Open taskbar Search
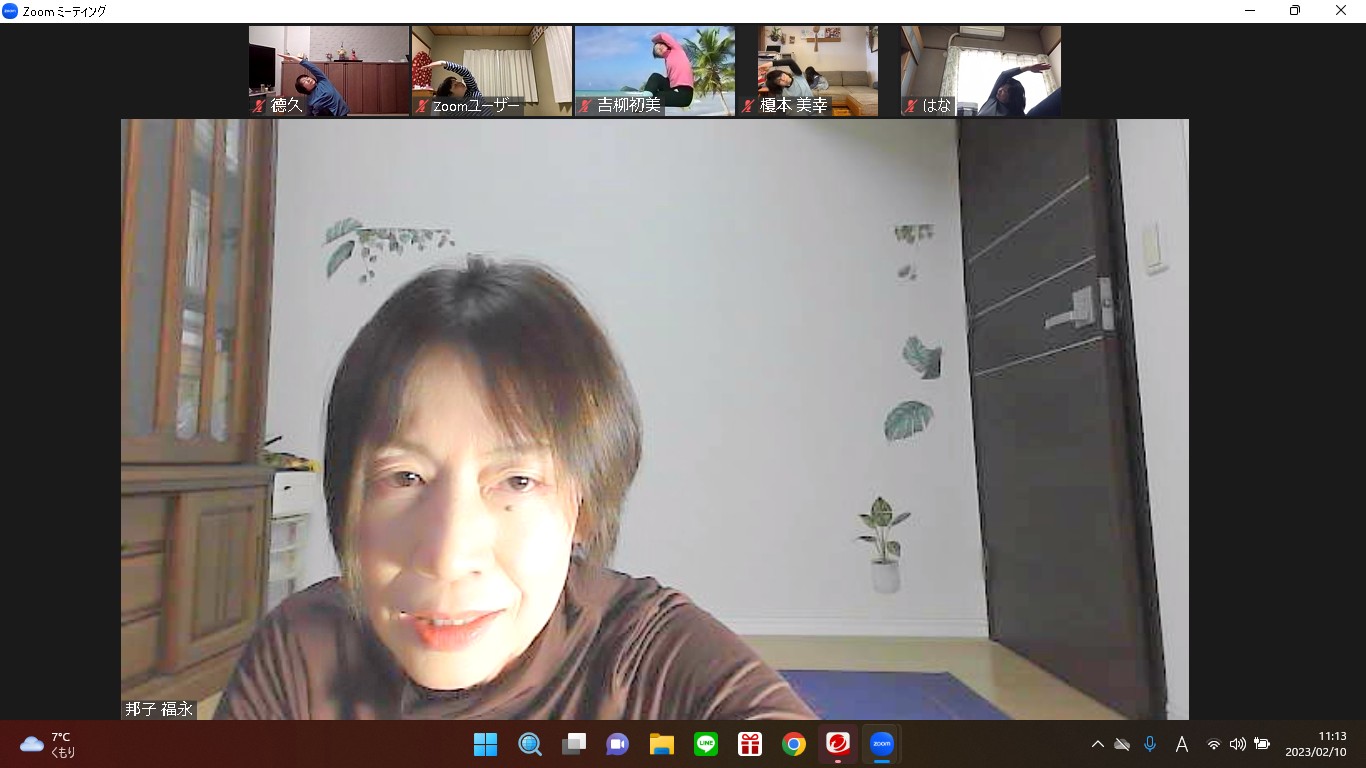1366x768 pixels. (x=530, y=744)
